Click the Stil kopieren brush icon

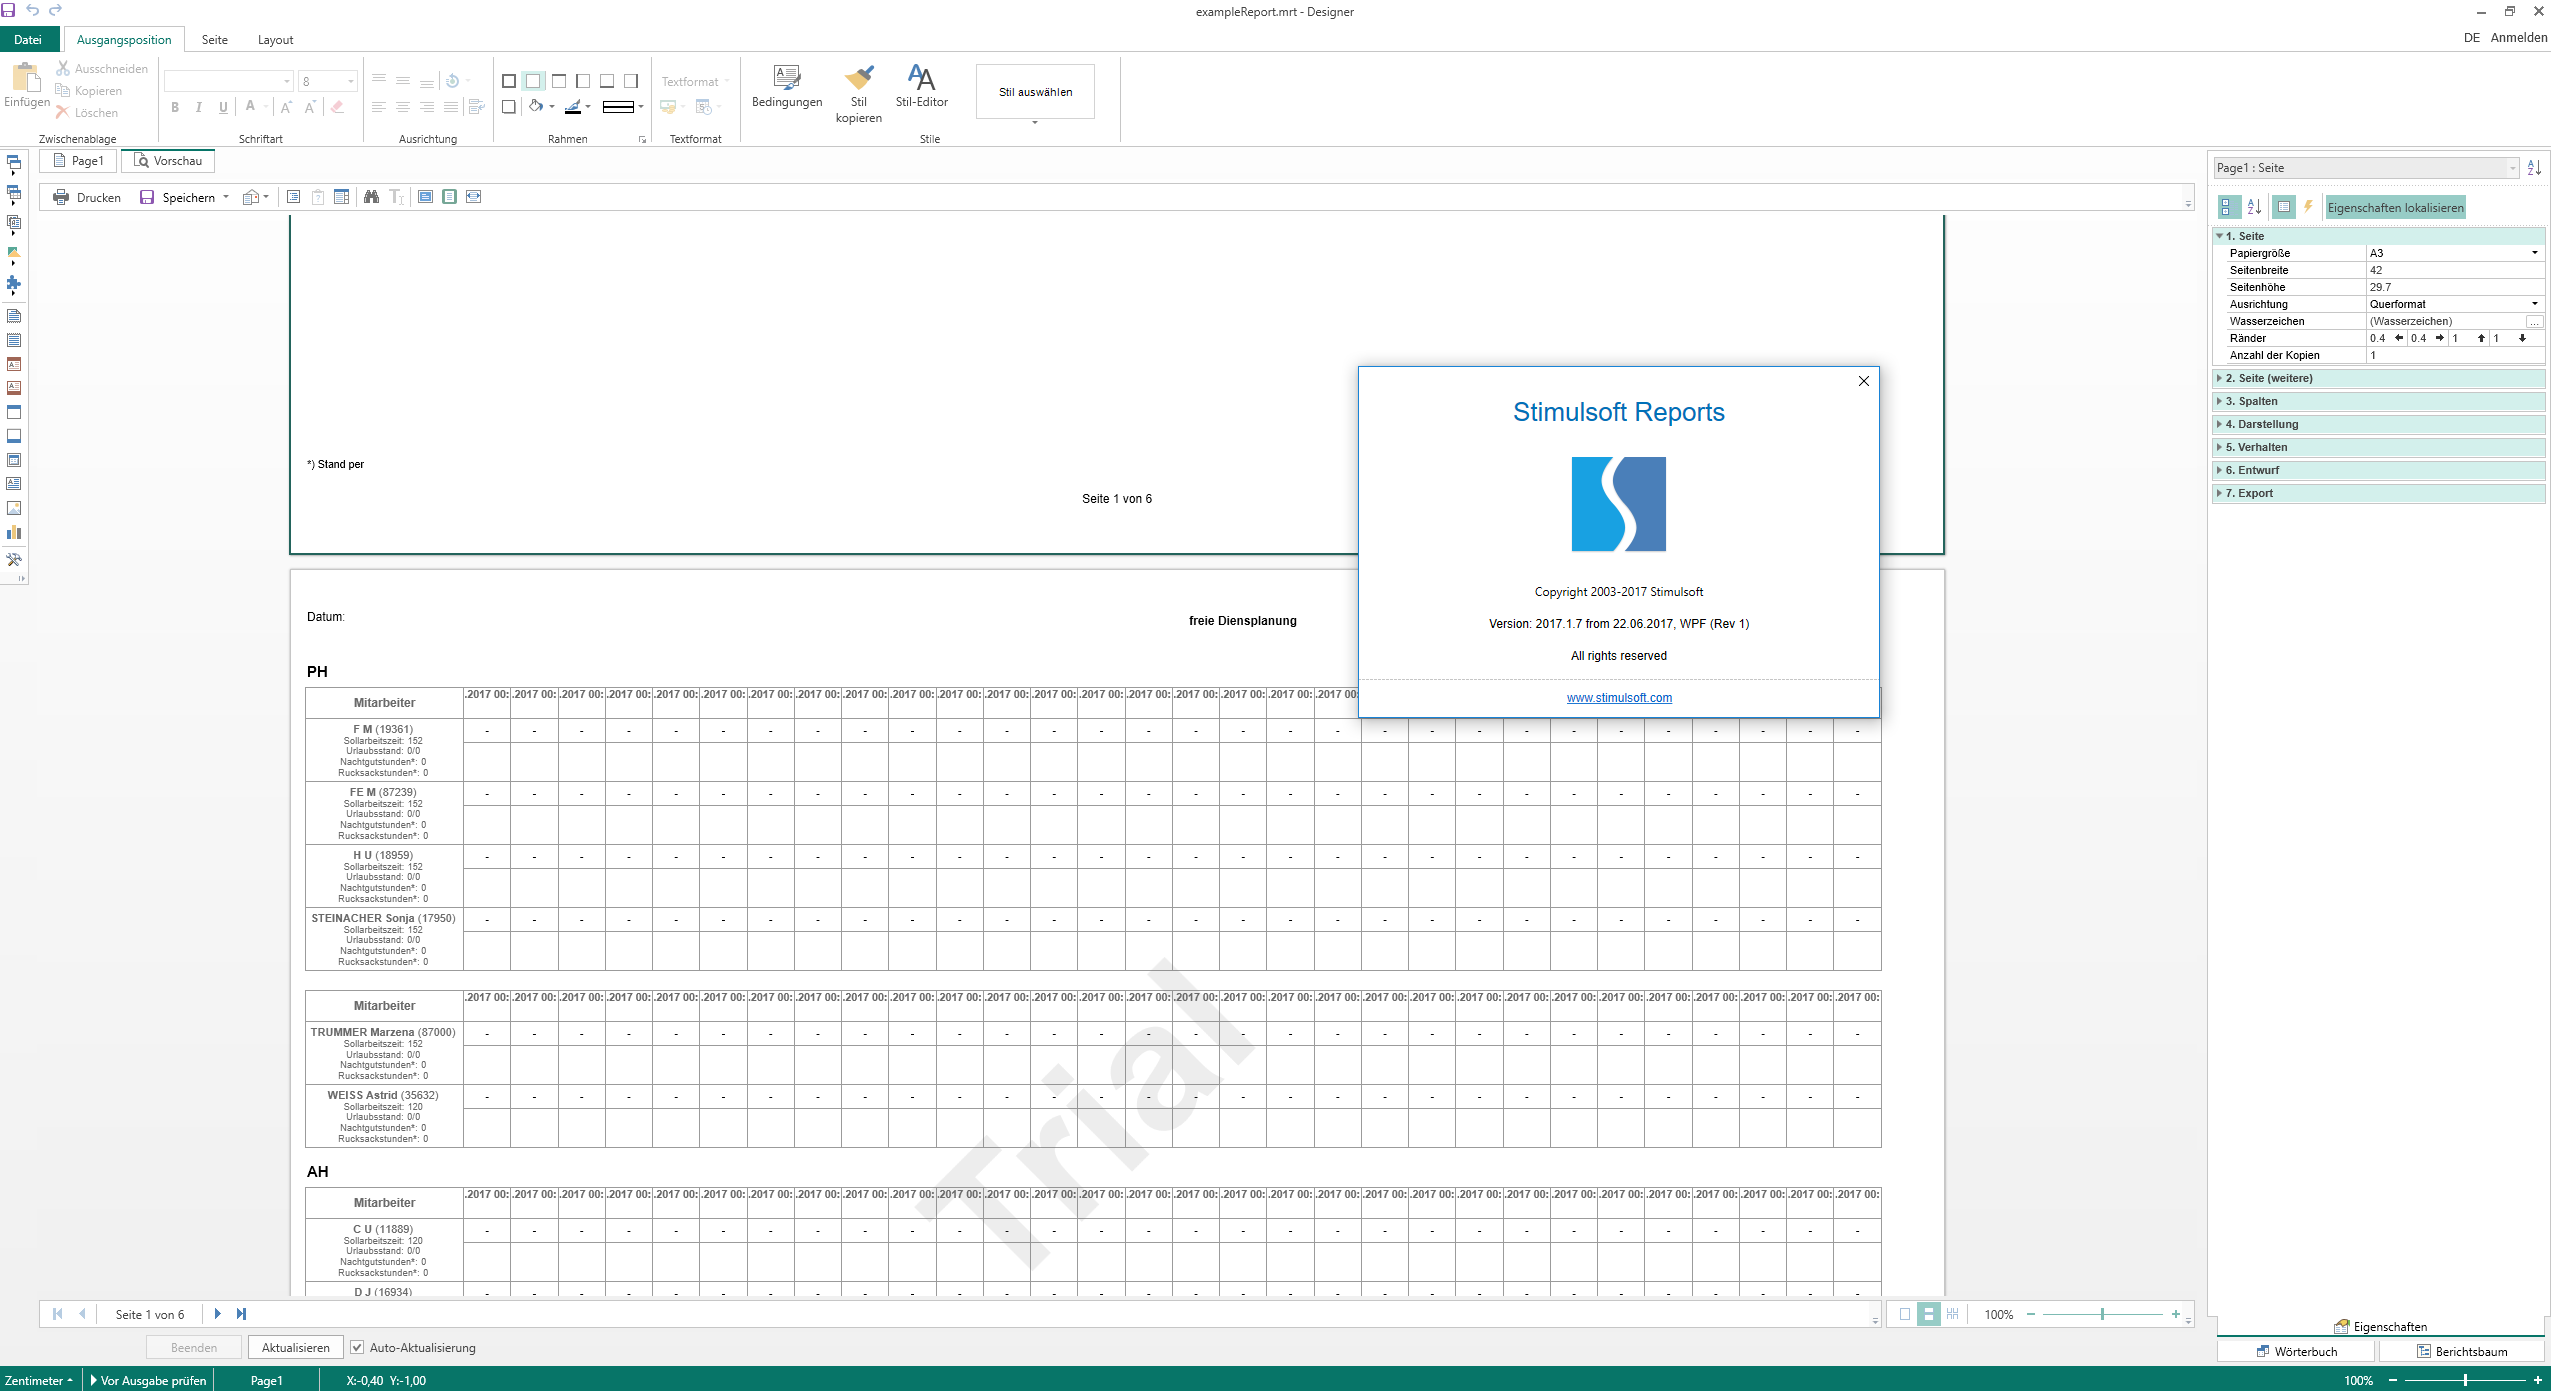click(x=858, y=78)
